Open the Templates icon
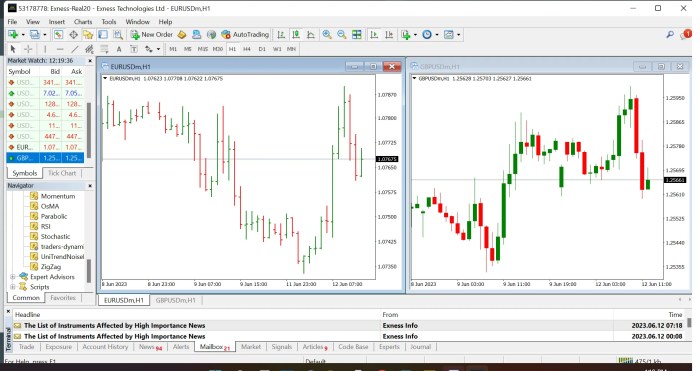This screenshot has width=700, height=371. click(449, 34)
